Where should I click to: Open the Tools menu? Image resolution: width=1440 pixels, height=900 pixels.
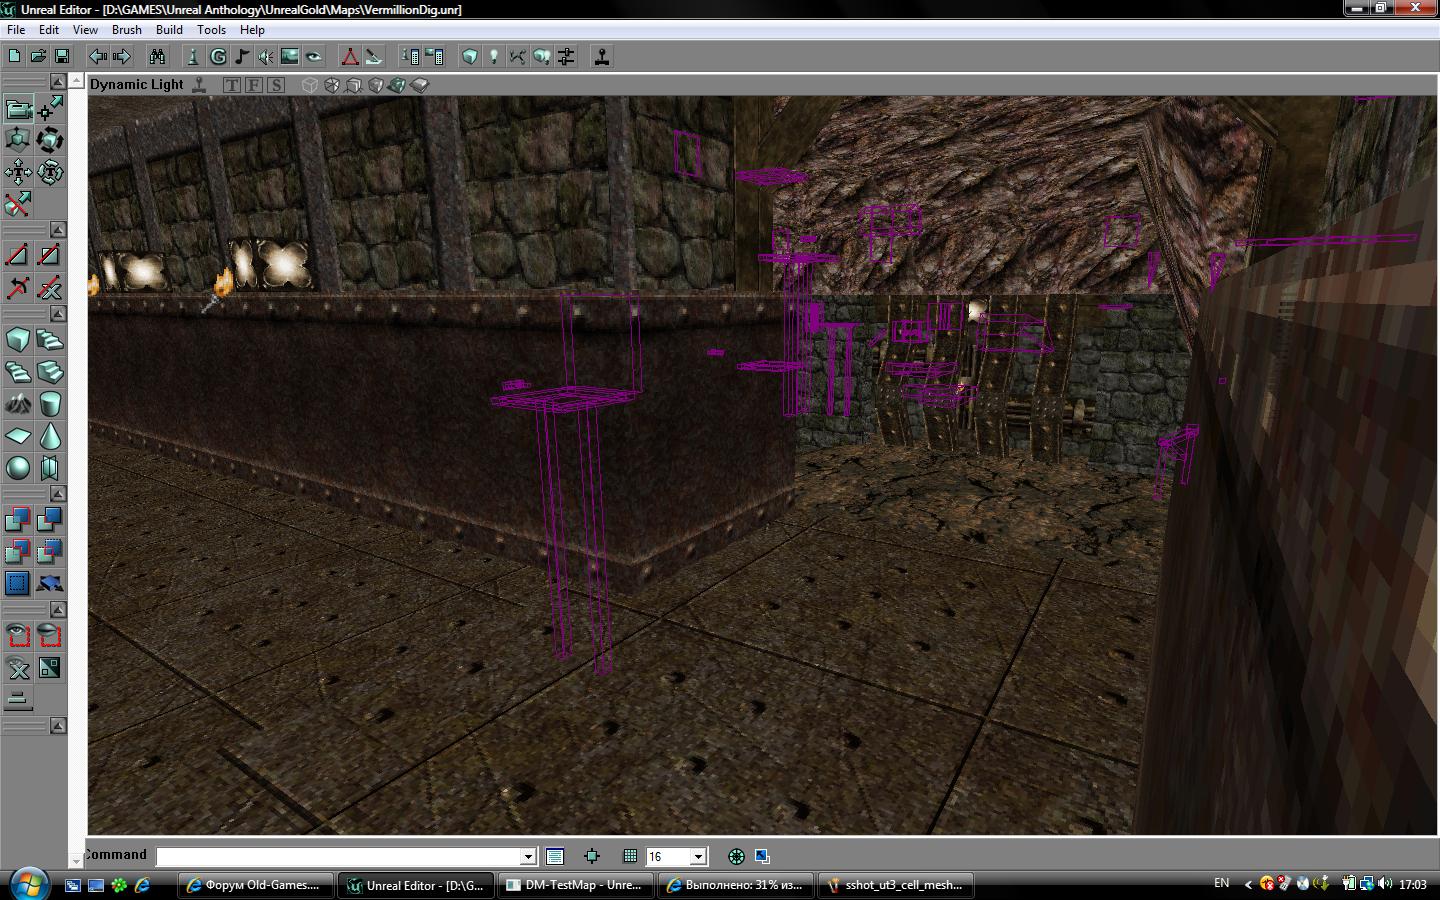point(212,30)
